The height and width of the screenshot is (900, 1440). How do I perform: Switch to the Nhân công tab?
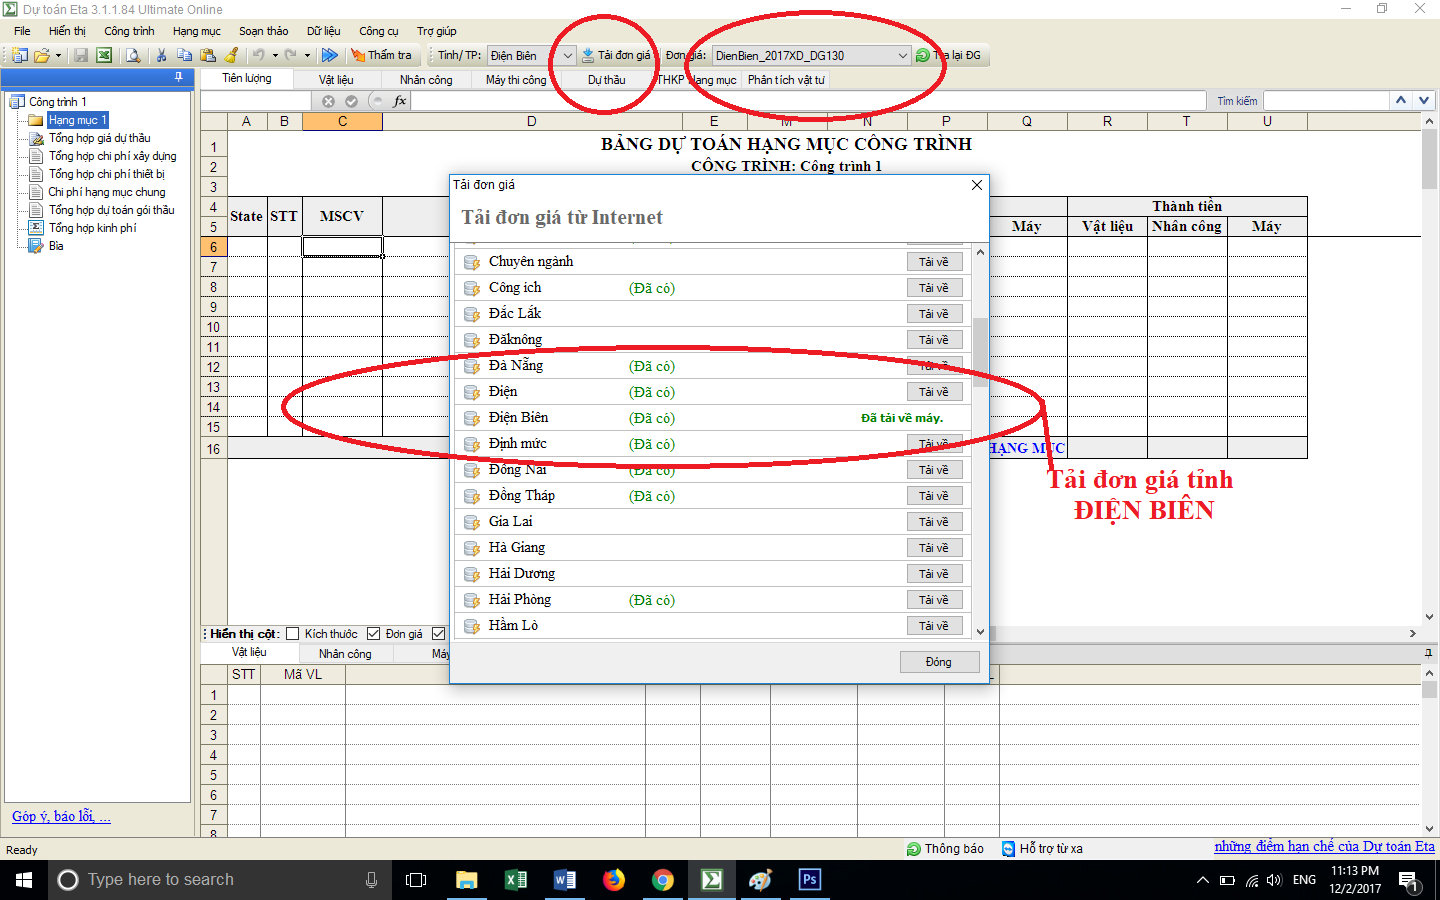pyautogui.click(x=426, y=80)
